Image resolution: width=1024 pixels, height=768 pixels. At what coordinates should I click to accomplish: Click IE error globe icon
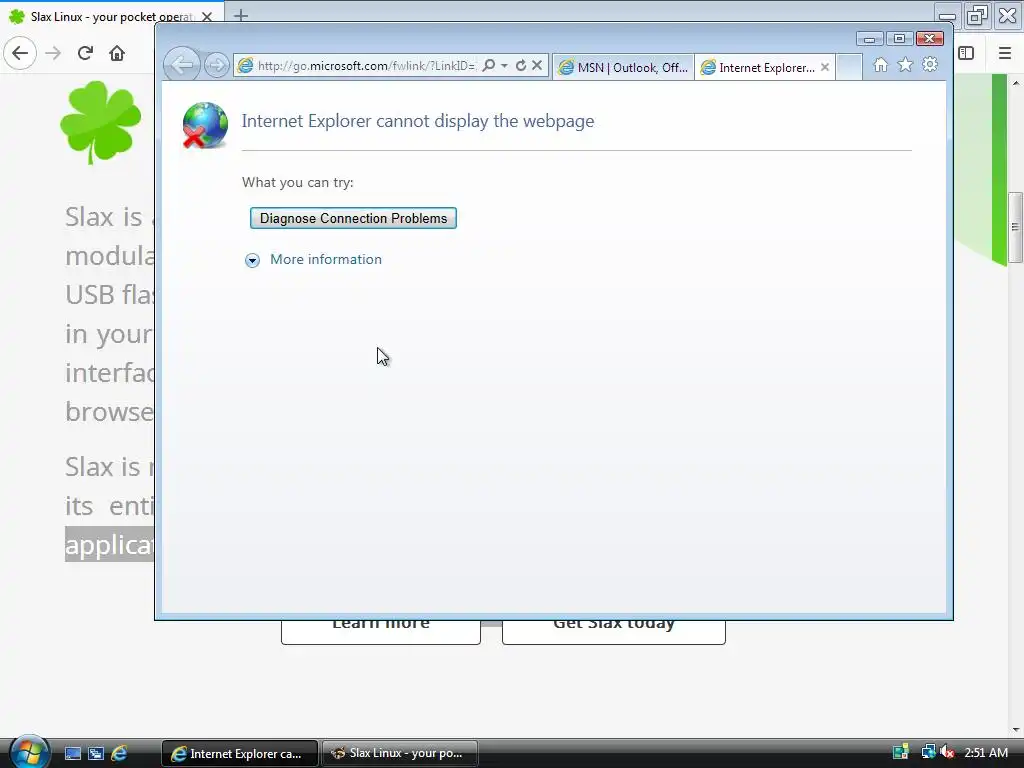pyautogui.click(x=205, y=125)
